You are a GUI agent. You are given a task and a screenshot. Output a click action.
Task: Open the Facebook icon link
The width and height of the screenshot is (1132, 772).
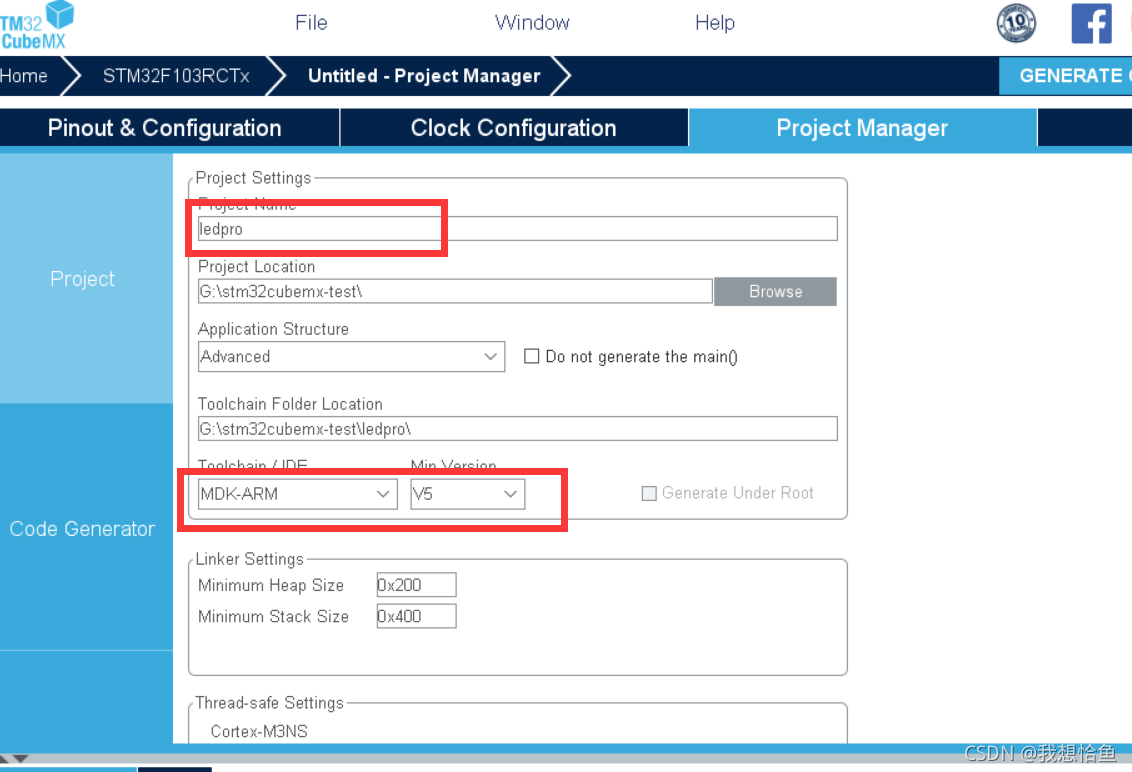(x=1091, y=24)
